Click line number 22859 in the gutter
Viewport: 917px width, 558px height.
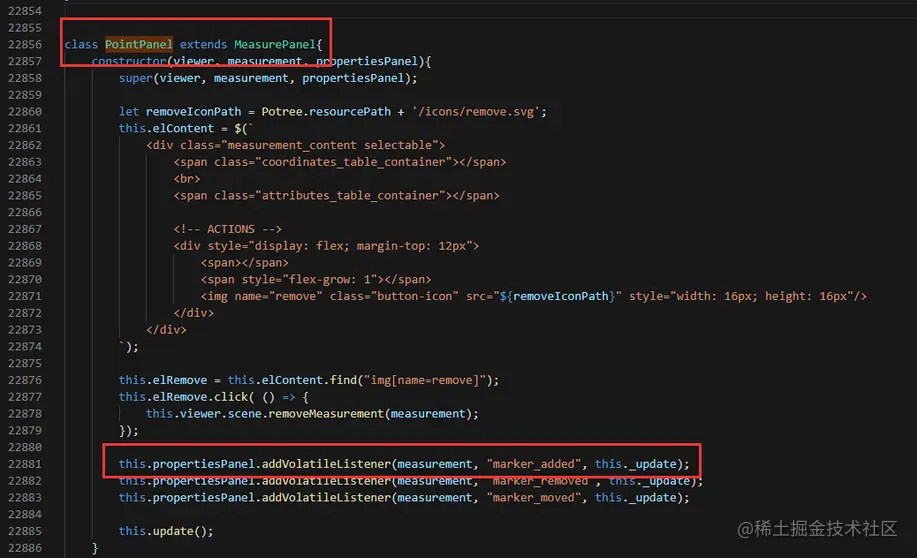coord(25,95)
